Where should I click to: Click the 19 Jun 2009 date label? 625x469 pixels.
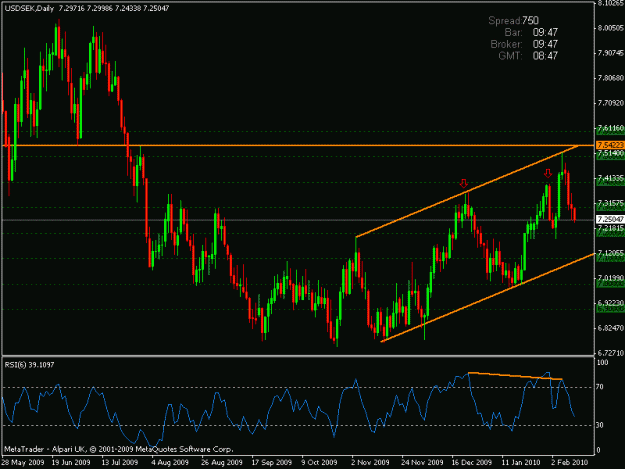(x=71, y=463)
